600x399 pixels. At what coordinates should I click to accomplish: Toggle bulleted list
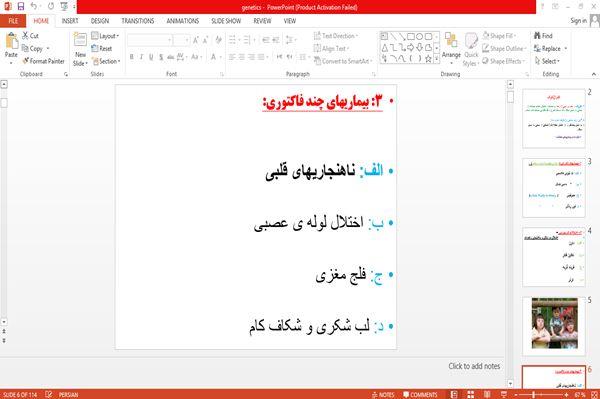[x=232, y=40]
